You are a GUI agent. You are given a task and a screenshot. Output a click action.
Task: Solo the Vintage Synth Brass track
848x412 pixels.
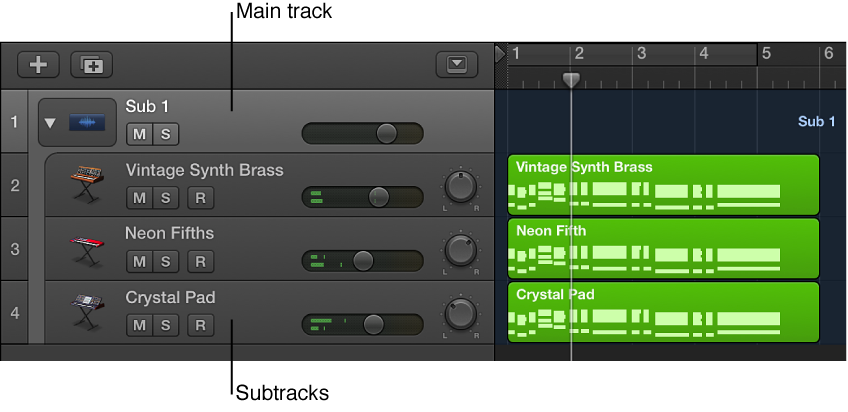coord(165,198)
